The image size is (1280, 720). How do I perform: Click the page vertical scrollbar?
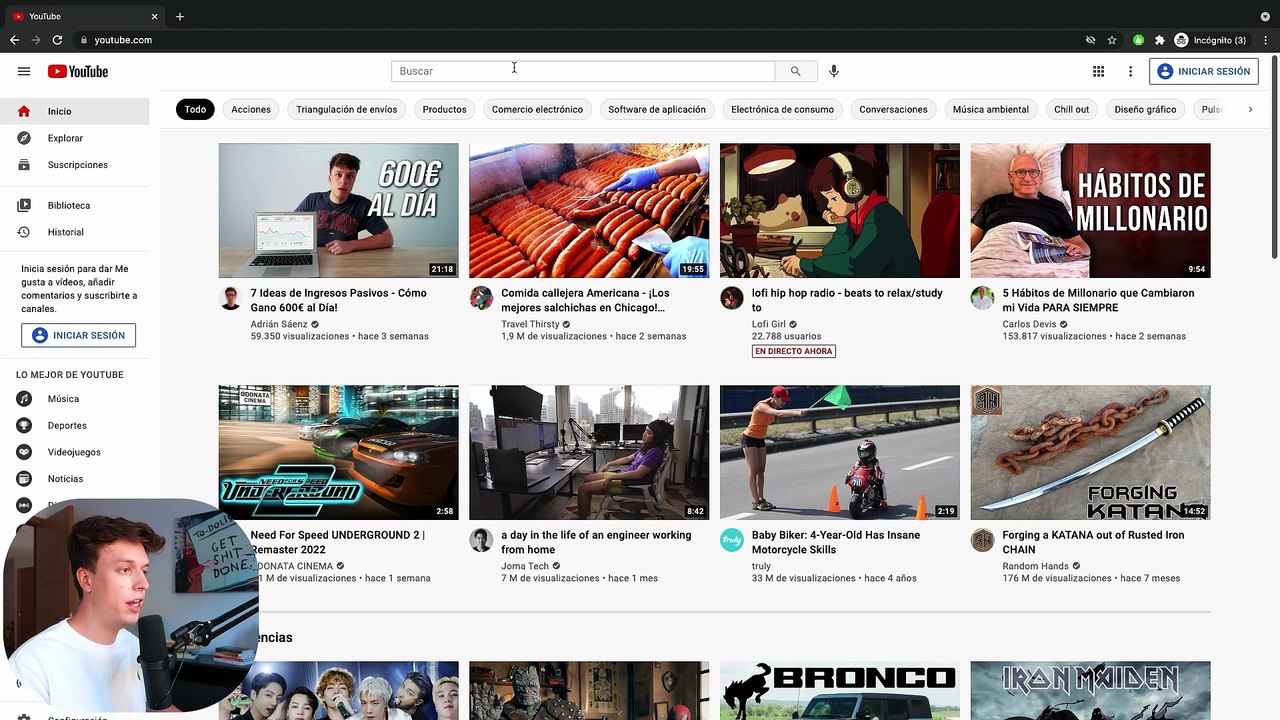tap(1274, 155)
